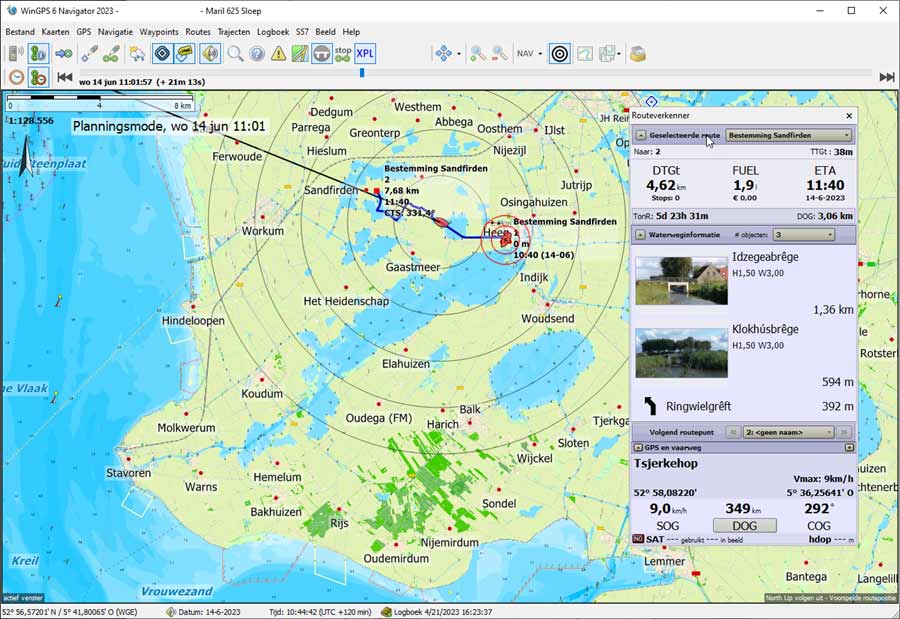
Task: Open the Navigatie menu
Action: [115, 32]
